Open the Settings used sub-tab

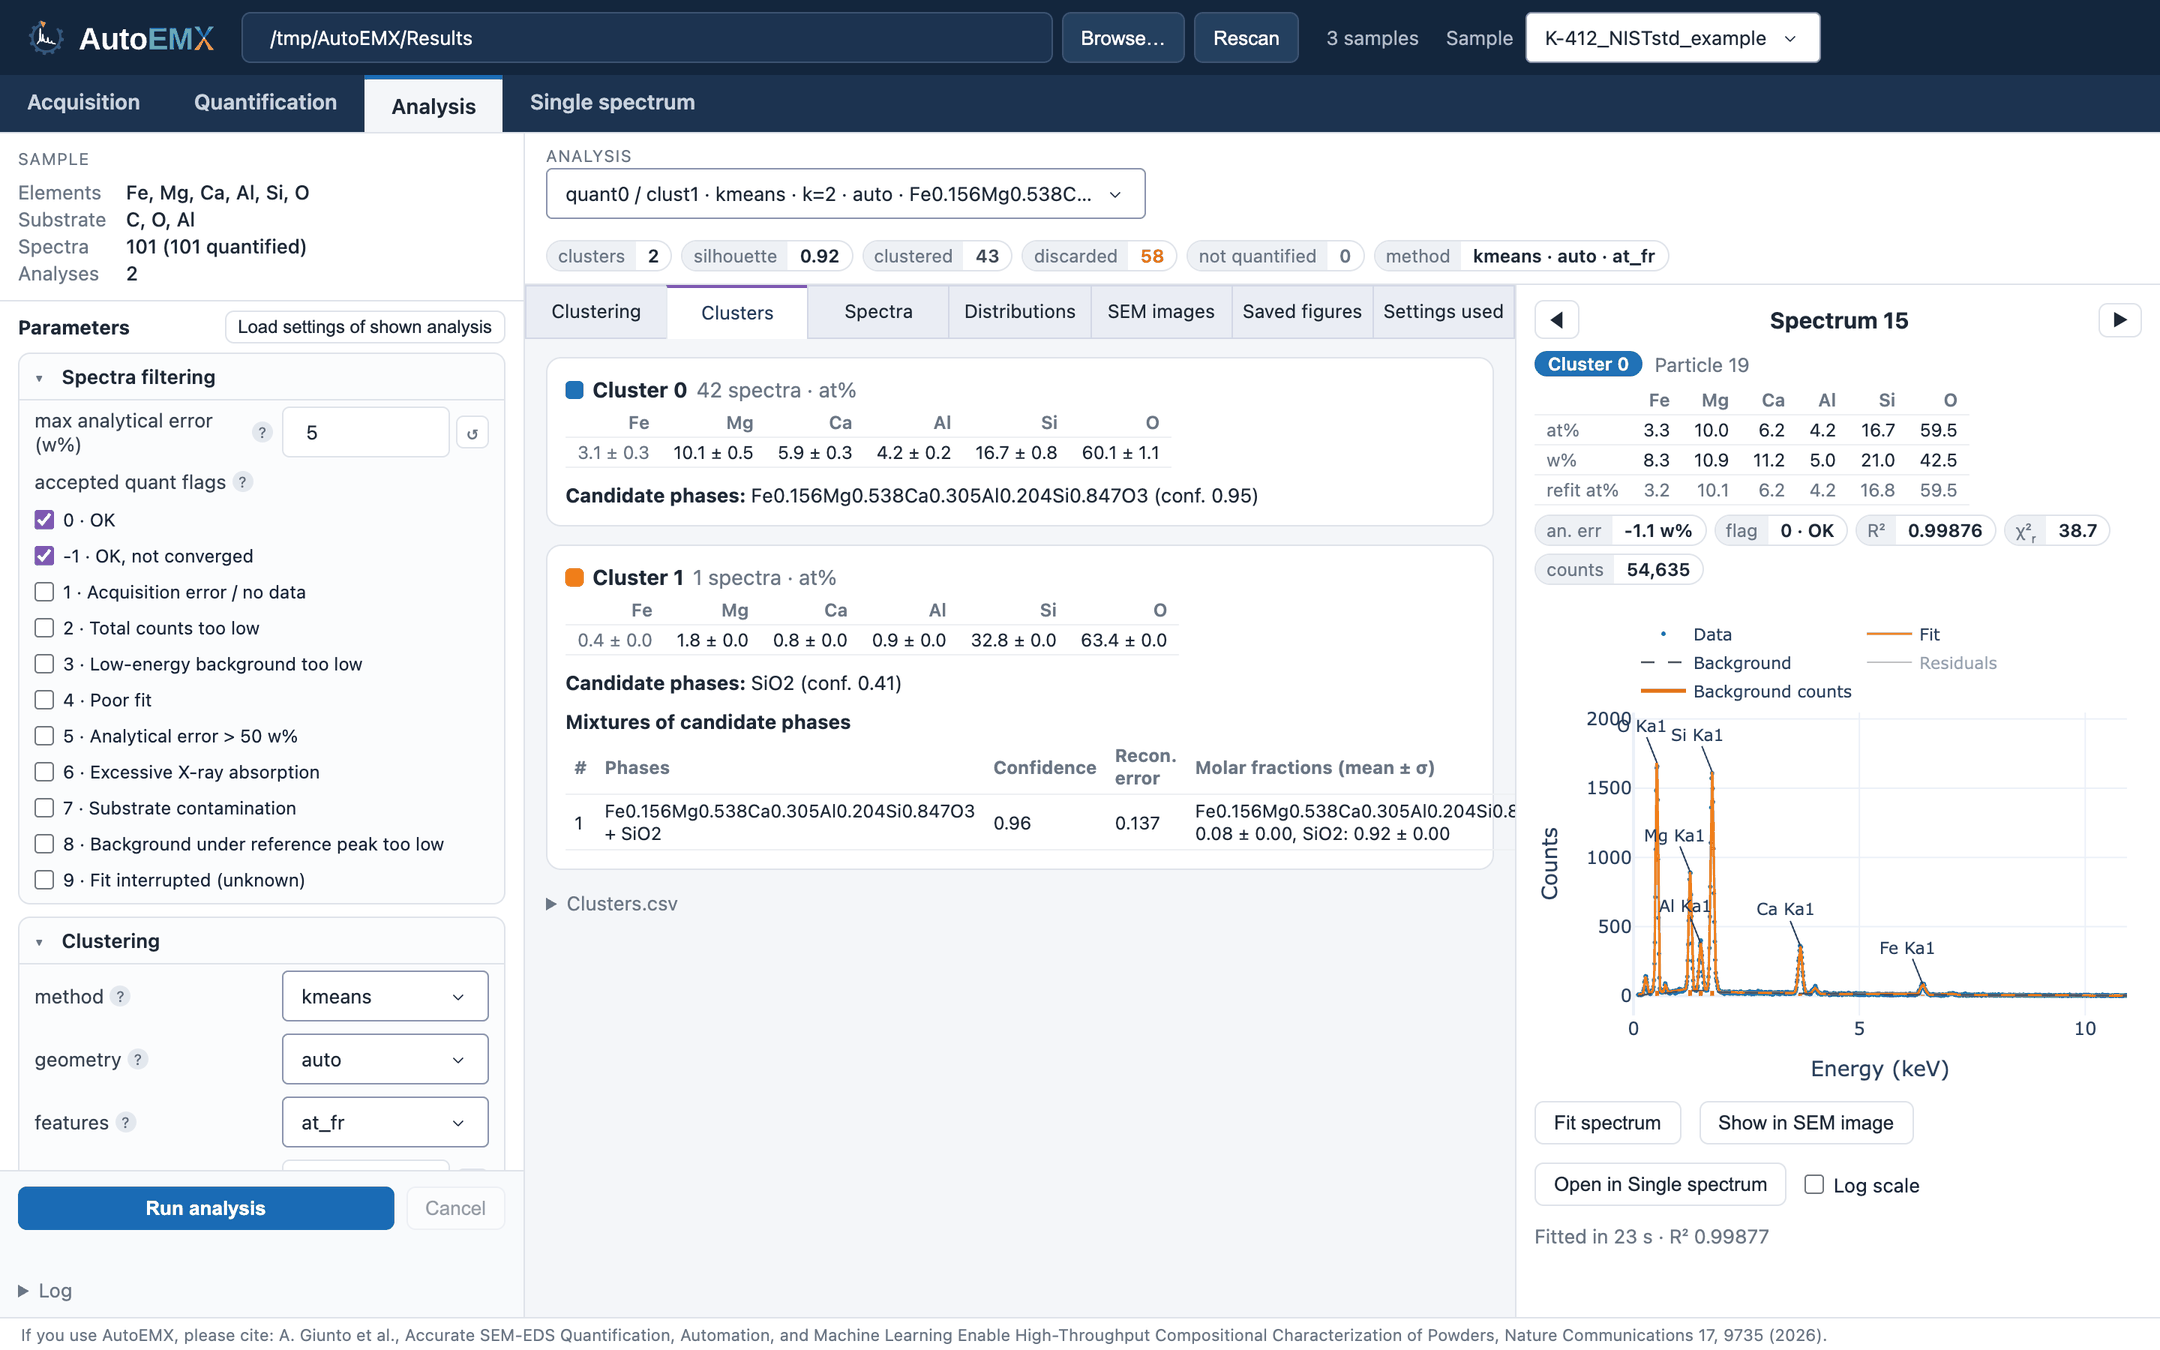(x=1443, y=312)
